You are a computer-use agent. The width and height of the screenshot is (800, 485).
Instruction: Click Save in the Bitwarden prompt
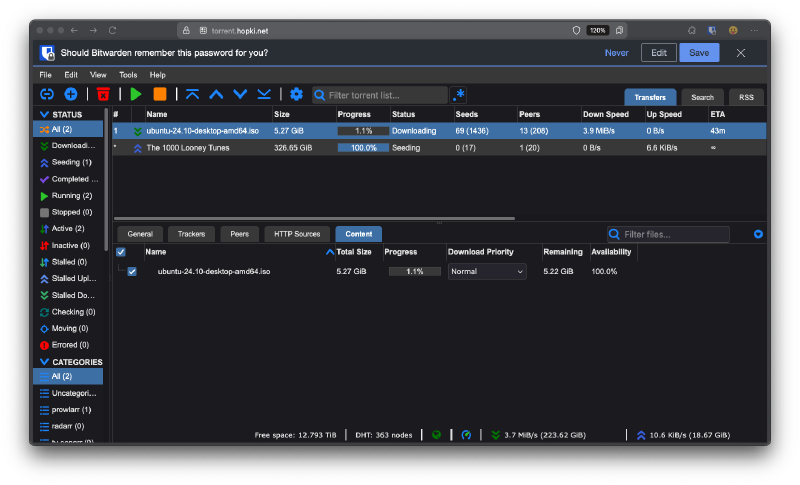click(699, 53)
